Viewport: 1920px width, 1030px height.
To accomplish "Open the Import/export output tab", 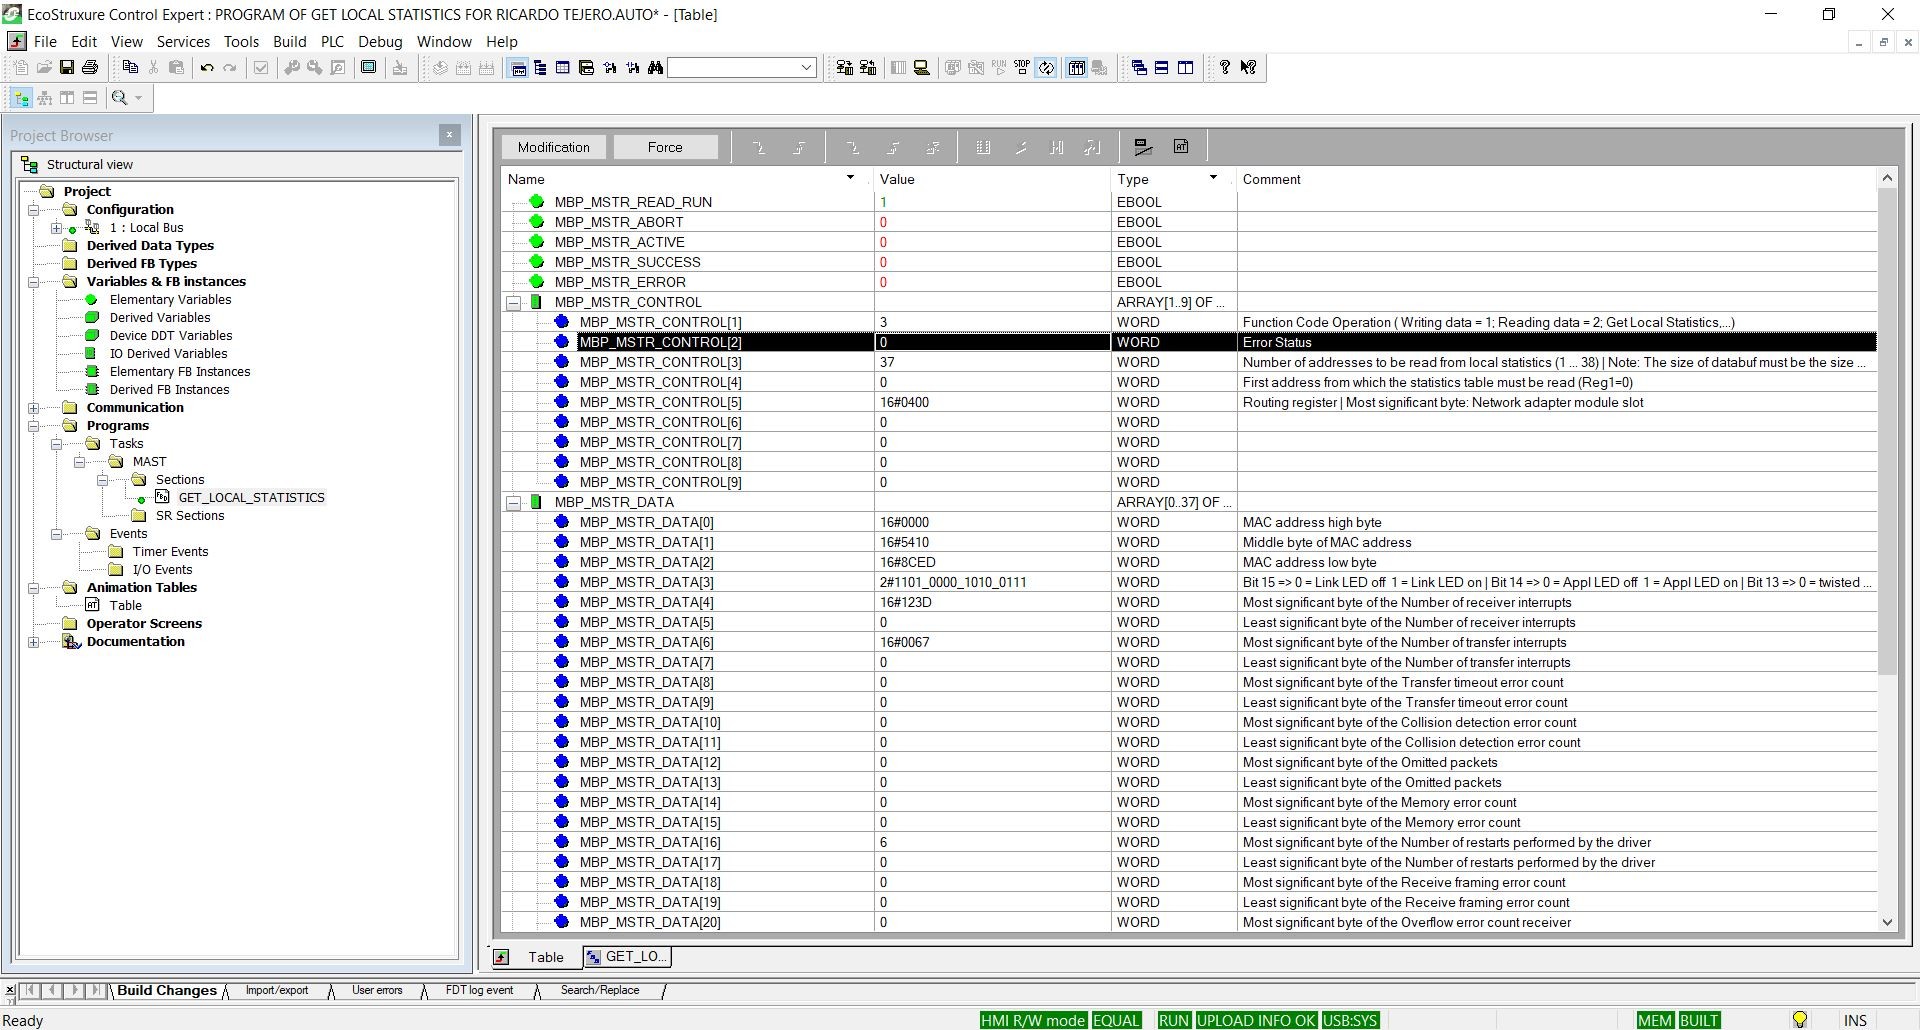I will pyautogui.click(x=277, y=990).
